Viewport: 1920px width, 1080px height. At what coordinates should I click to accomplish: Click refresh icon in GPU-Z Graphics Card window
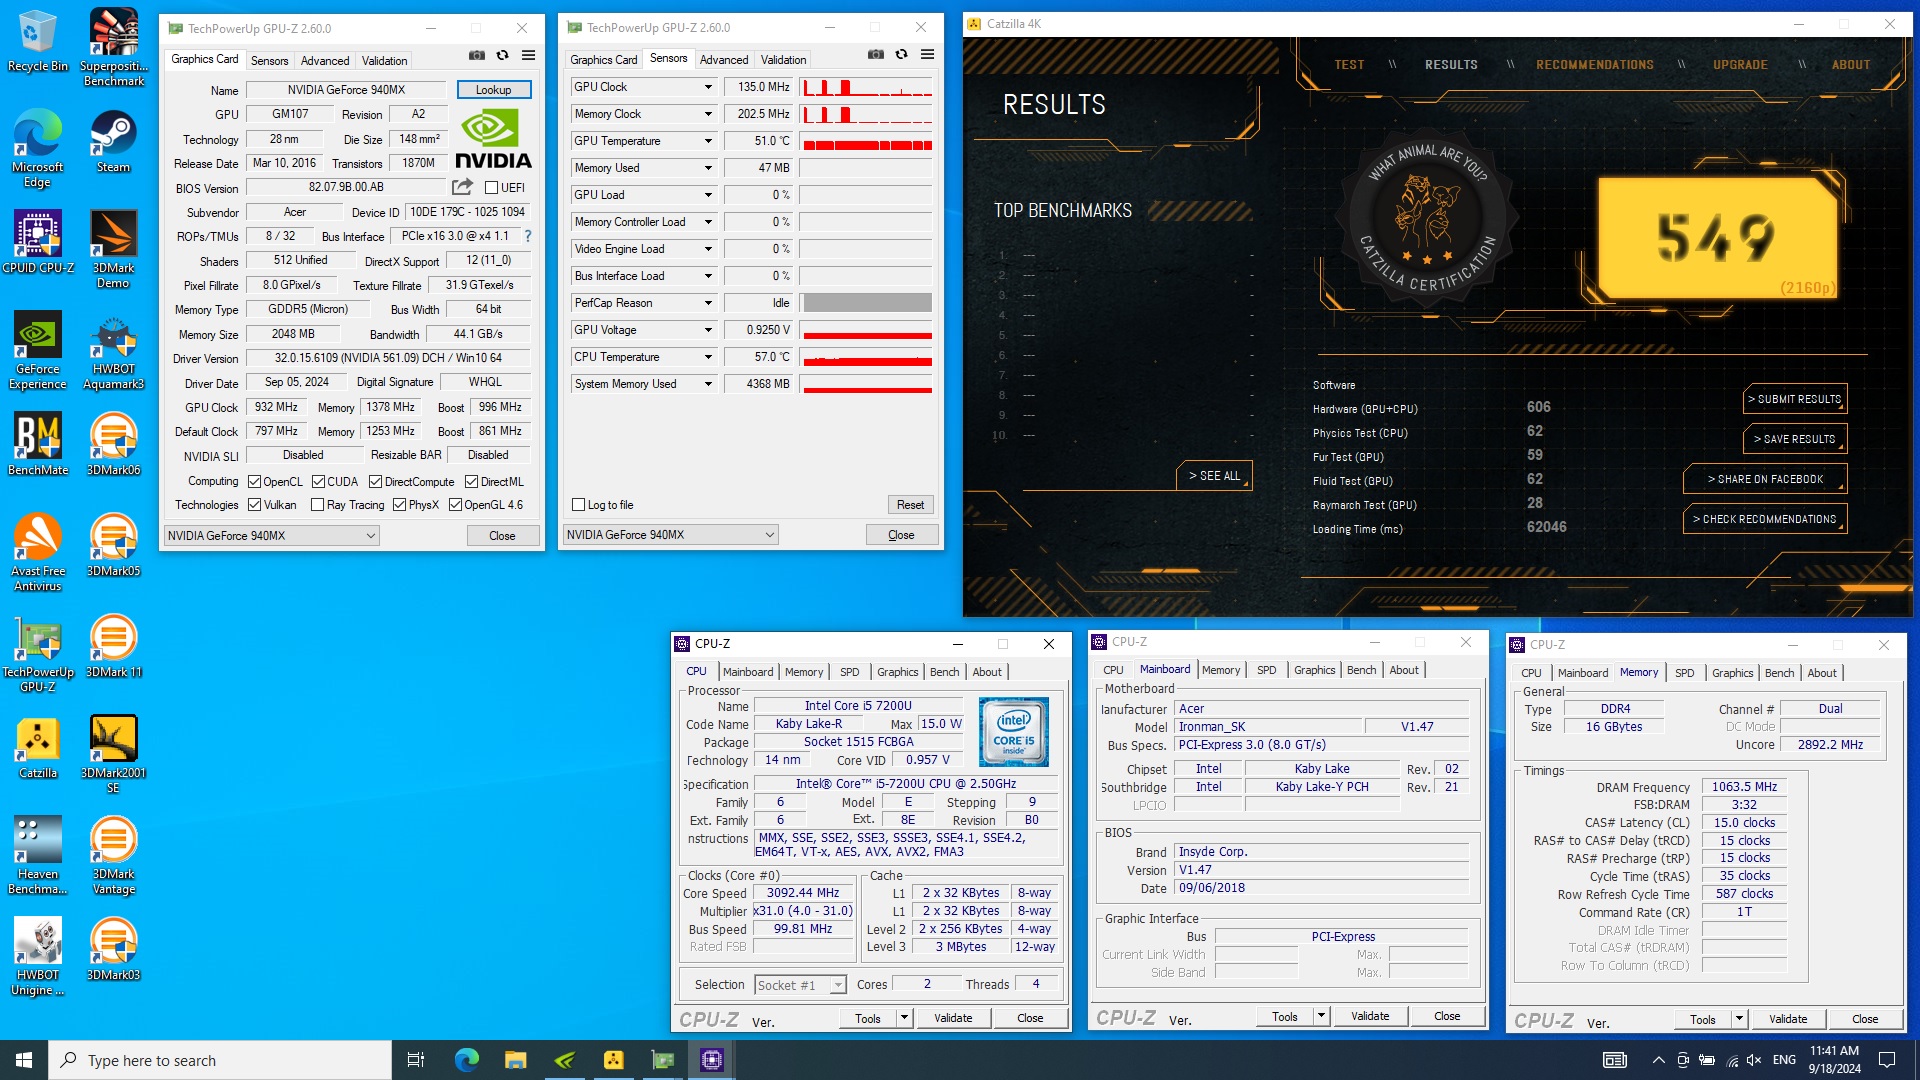(x=503, y=56)
